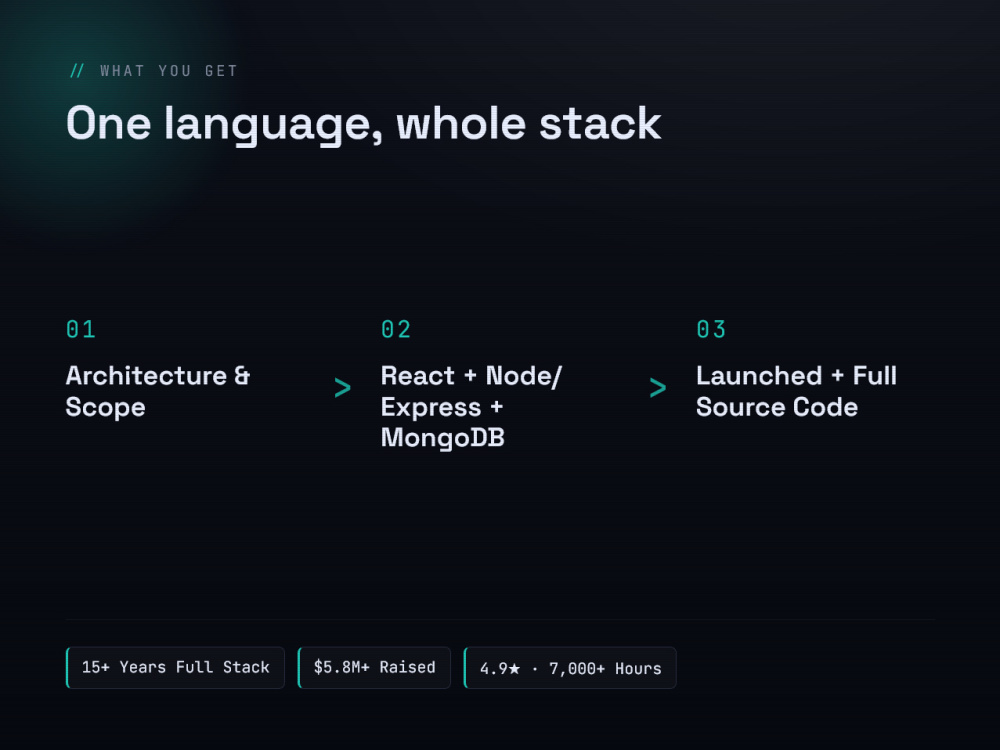Screen dimensions: 1000x750
Task: Click the arrow after 'Architecture & Scope'
Action: (x=342, y=388)
